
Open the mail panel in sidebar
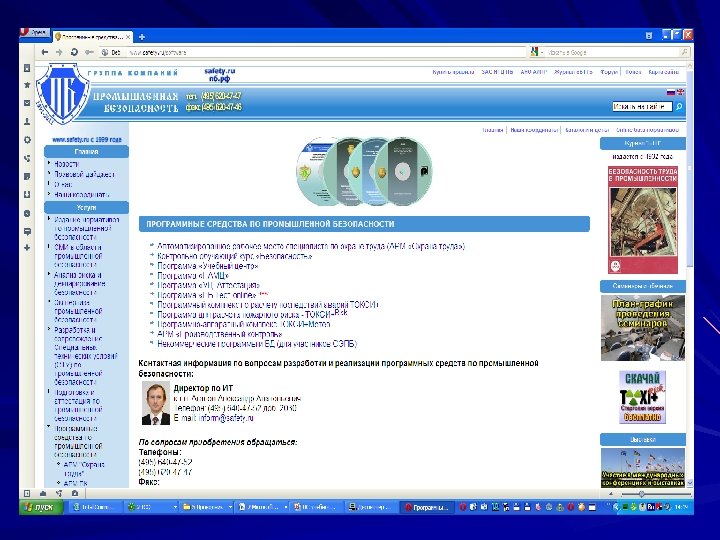click(27, 103)
